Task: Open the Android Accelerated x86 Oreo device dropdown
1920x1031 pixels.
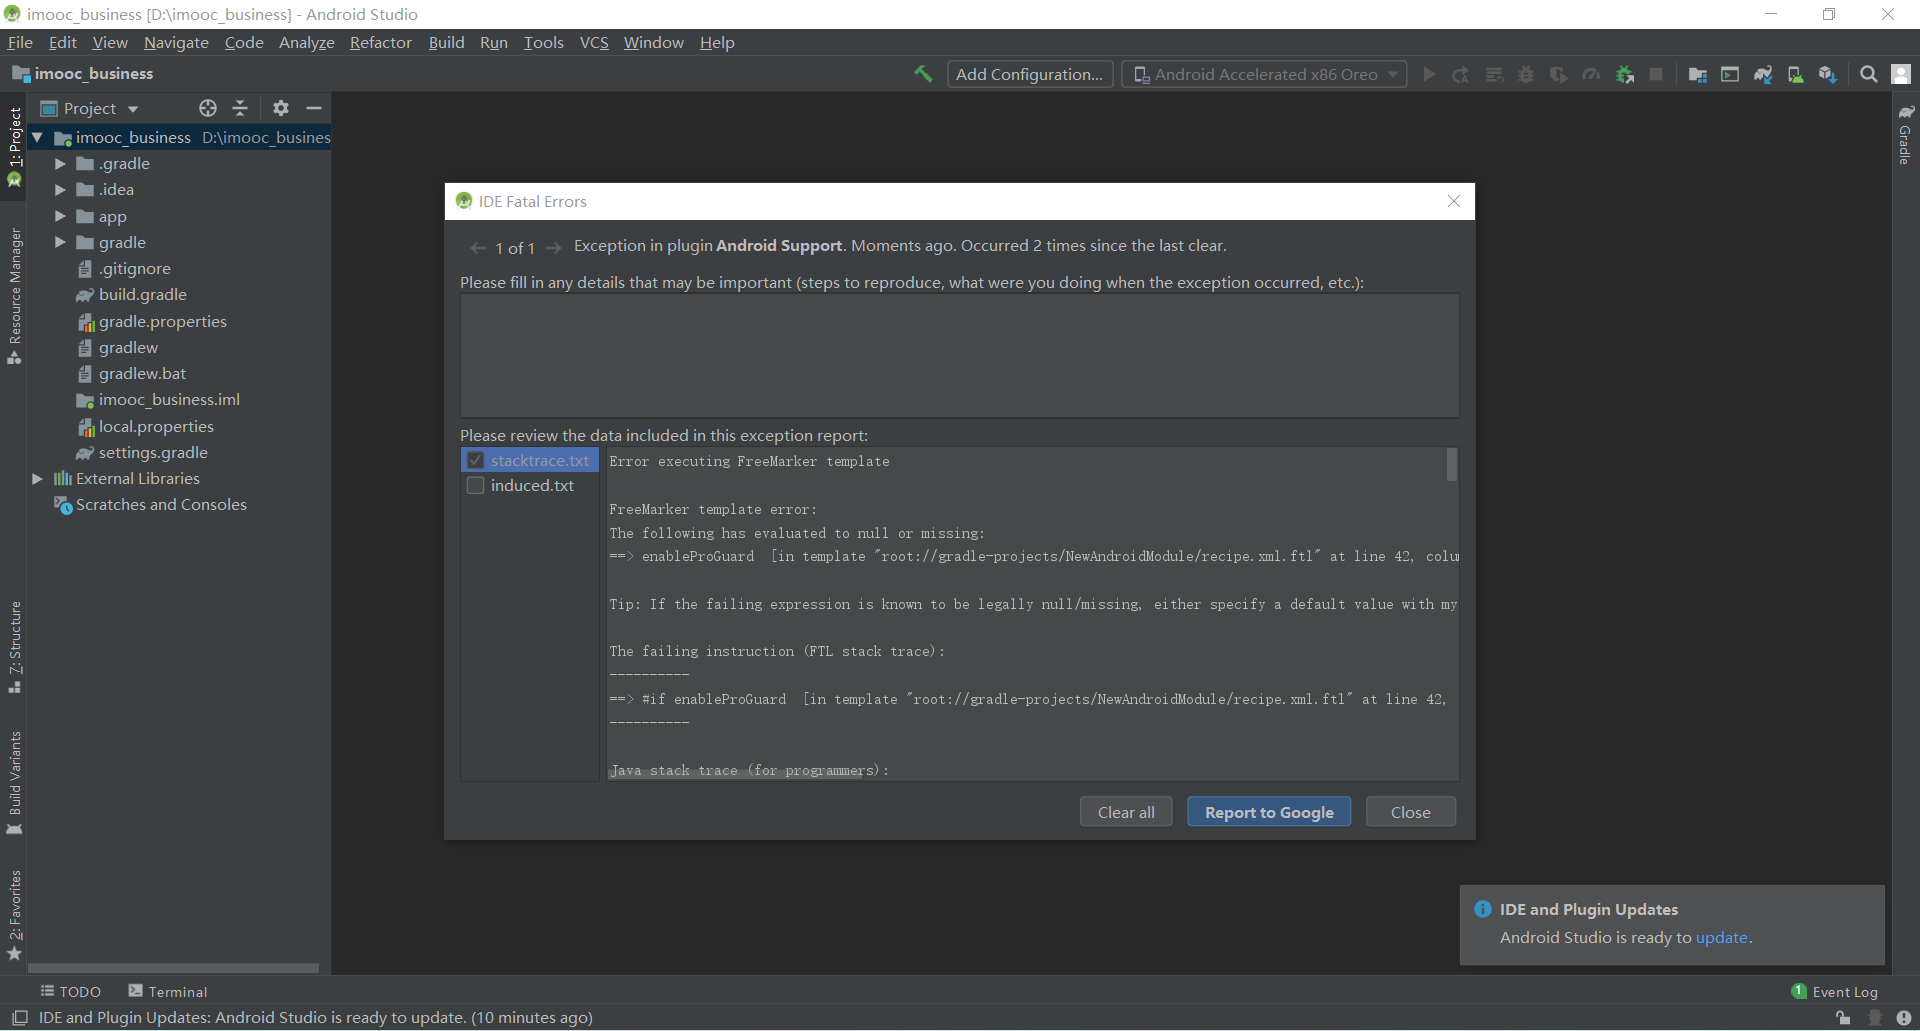Action: coord(1264,74)
